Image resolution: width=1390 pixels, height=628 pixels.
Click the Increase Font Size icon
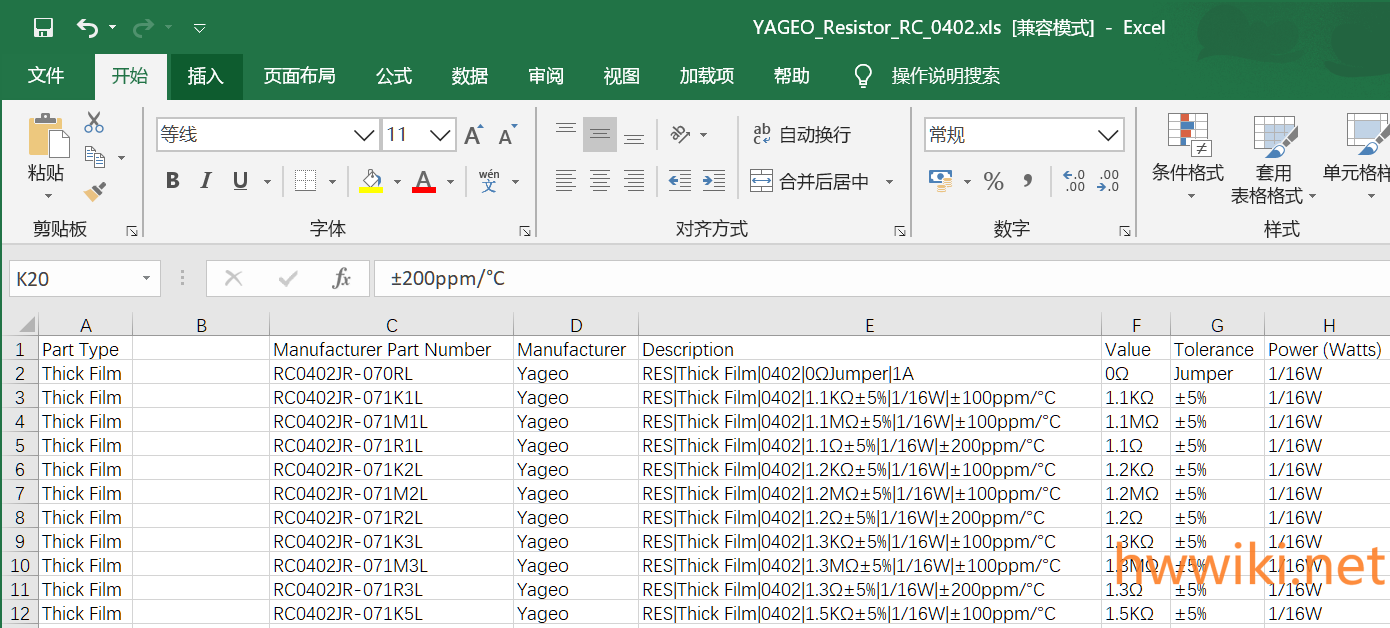pos(474,135)
